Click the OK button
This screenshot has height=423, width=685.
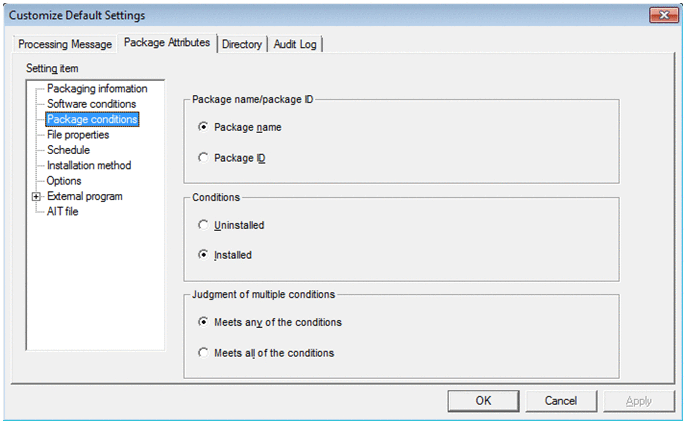483,400
